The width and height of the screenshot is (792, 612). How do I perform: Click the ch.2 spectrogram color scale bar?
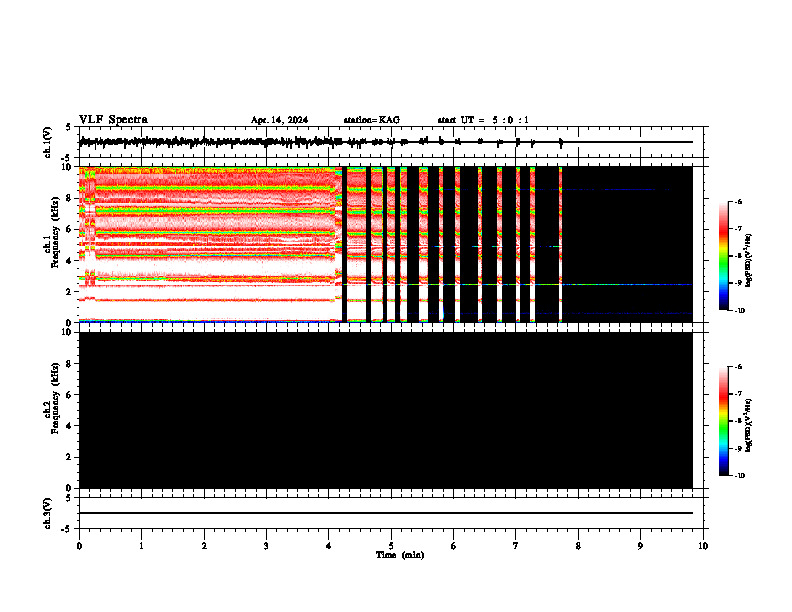724,421
